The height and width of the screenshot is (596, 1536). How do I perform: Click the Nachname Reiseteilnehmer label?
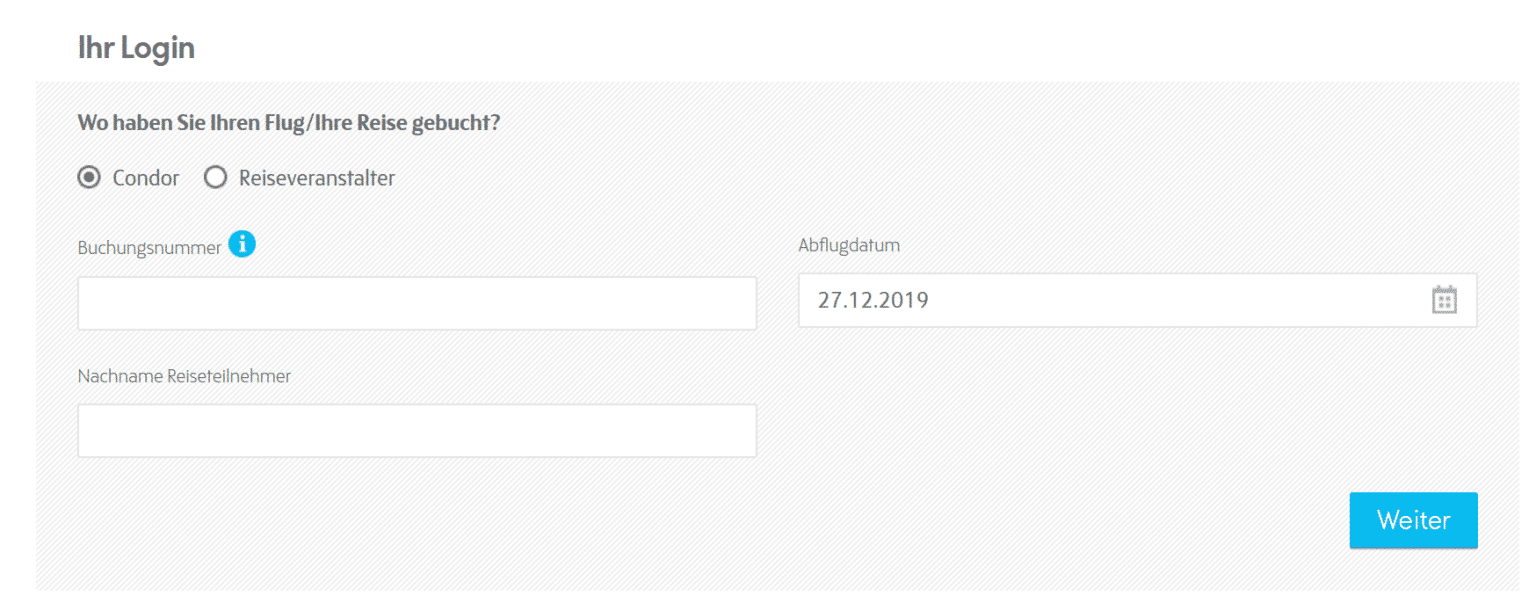[184, 376]
